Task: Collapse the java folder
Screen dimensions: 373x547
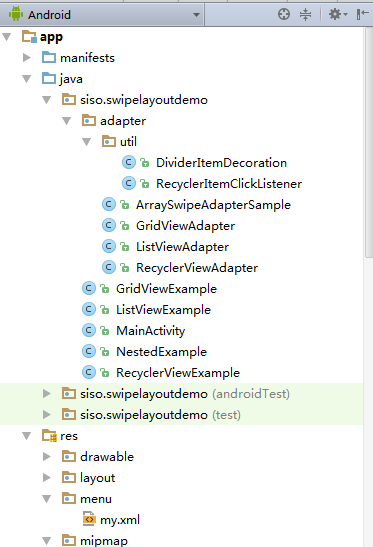Action: pyautogui.click(x=27, y=79)
